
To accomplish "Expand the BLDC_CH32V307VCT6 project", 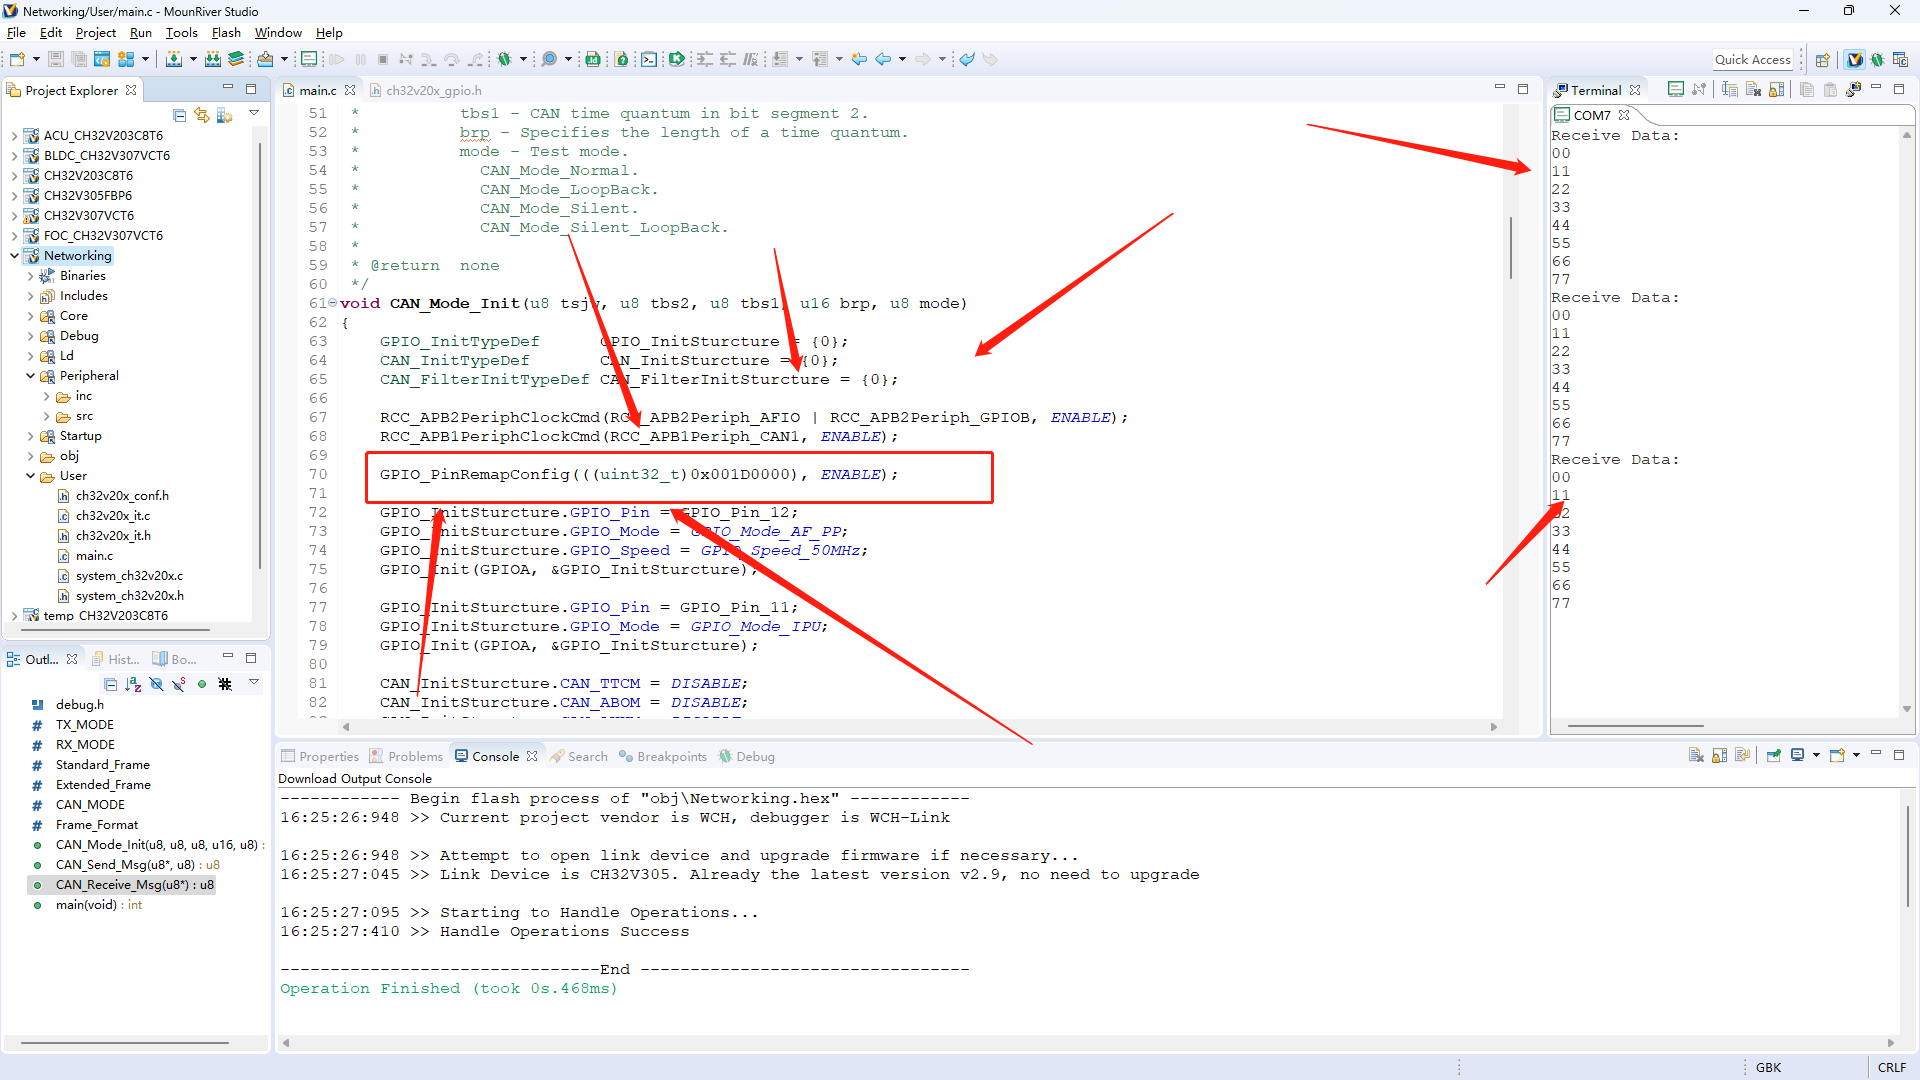I will coord(15,156).
